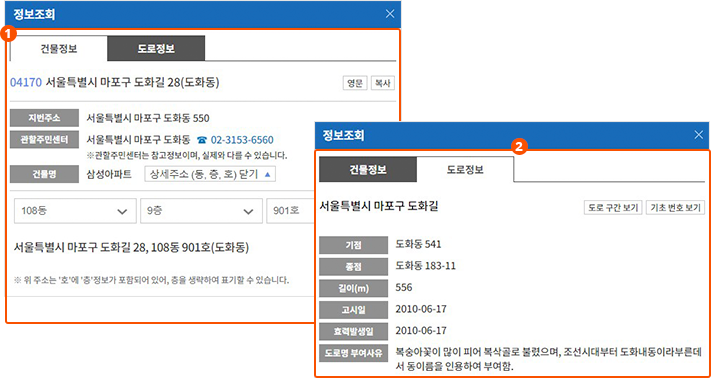The width and height of the screenshot is (711, 378).
Task: Click building name 삼성아파트
Action: (109, 174)
